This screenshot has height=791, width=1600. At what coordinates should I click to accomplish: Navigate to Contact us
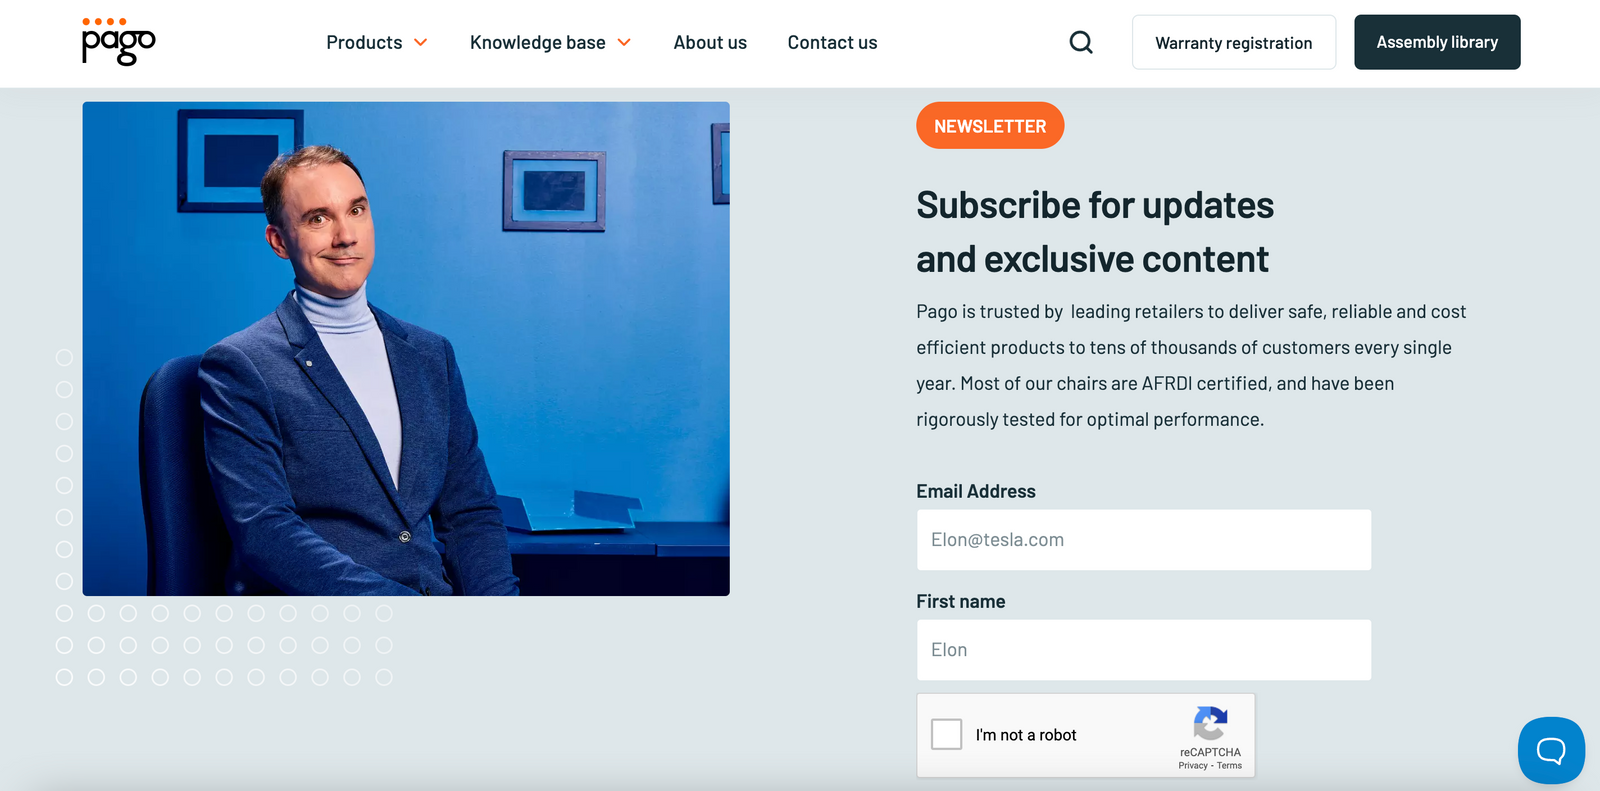(832, 42)
